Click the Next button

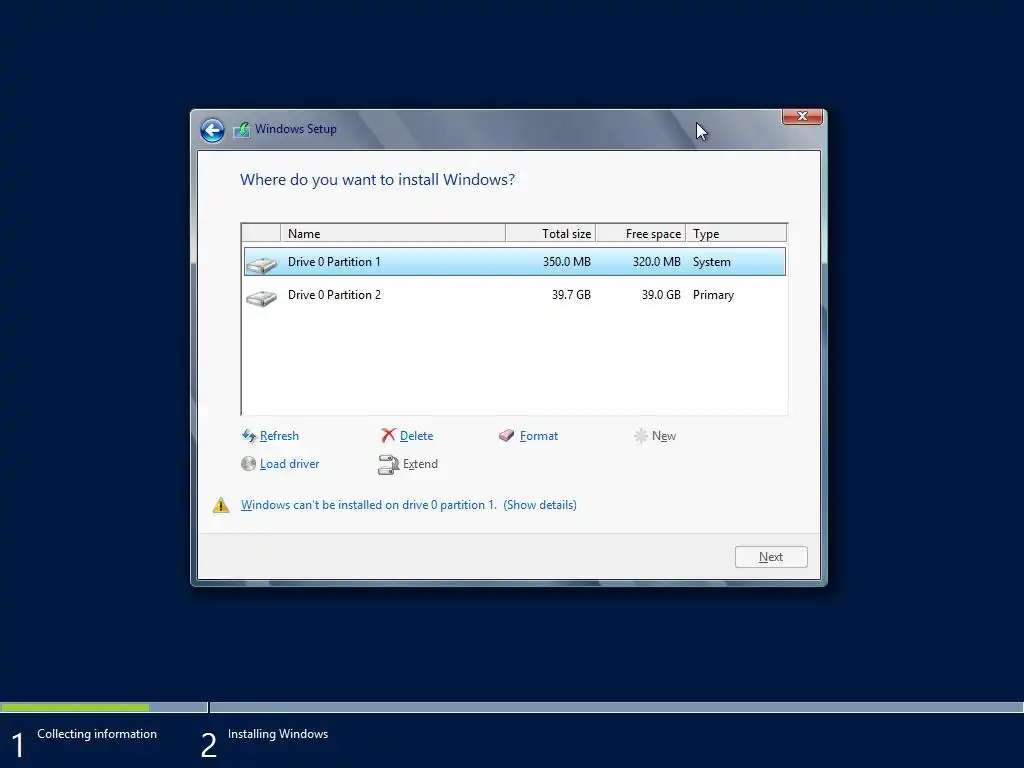[x=771, y=557]
